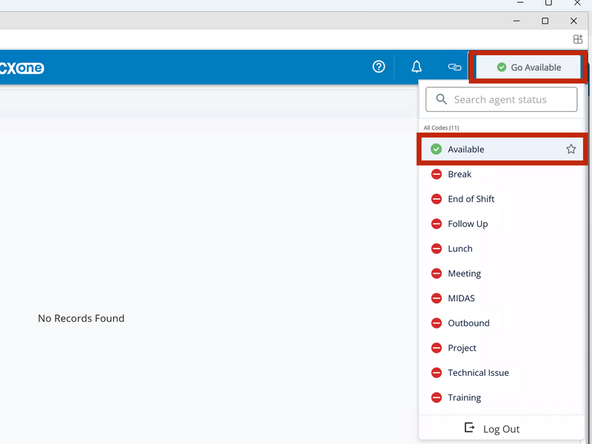Click the search magnifier icon
The height and width of the screenshot is (444, 592).
tap(441, 99)
